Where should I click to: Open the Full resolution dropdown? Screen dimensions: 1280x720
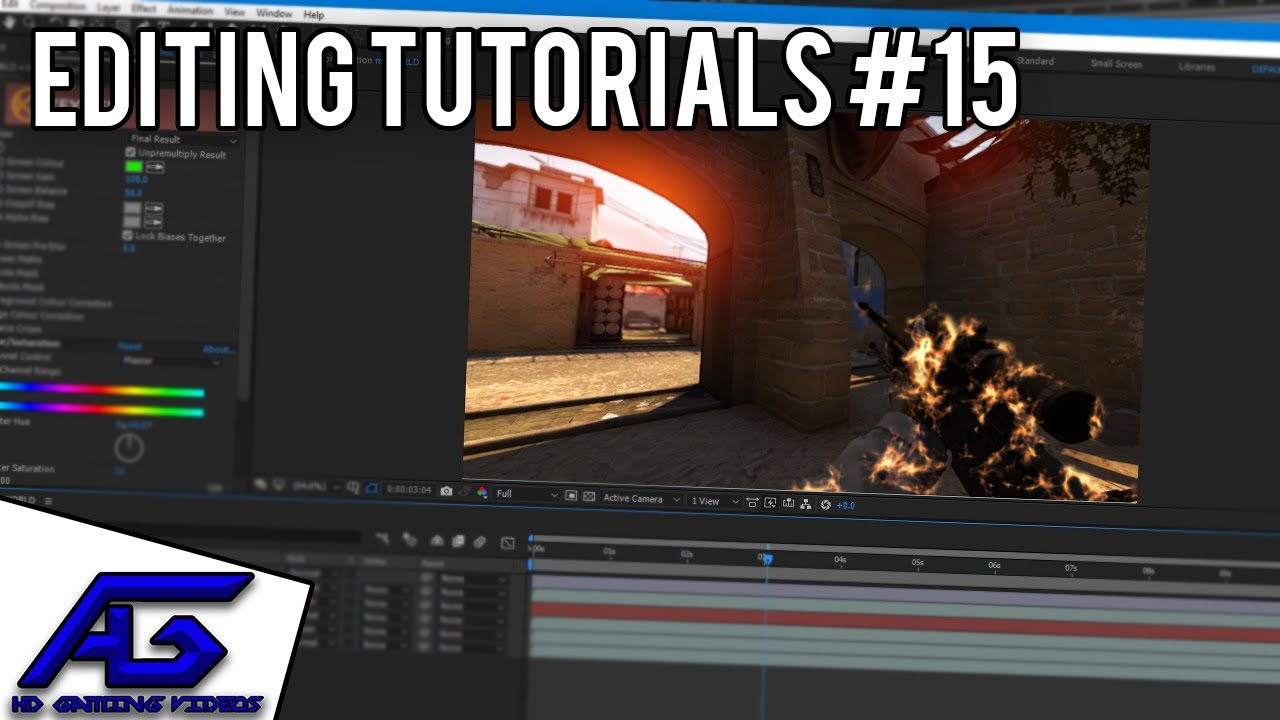pos(527,494)
